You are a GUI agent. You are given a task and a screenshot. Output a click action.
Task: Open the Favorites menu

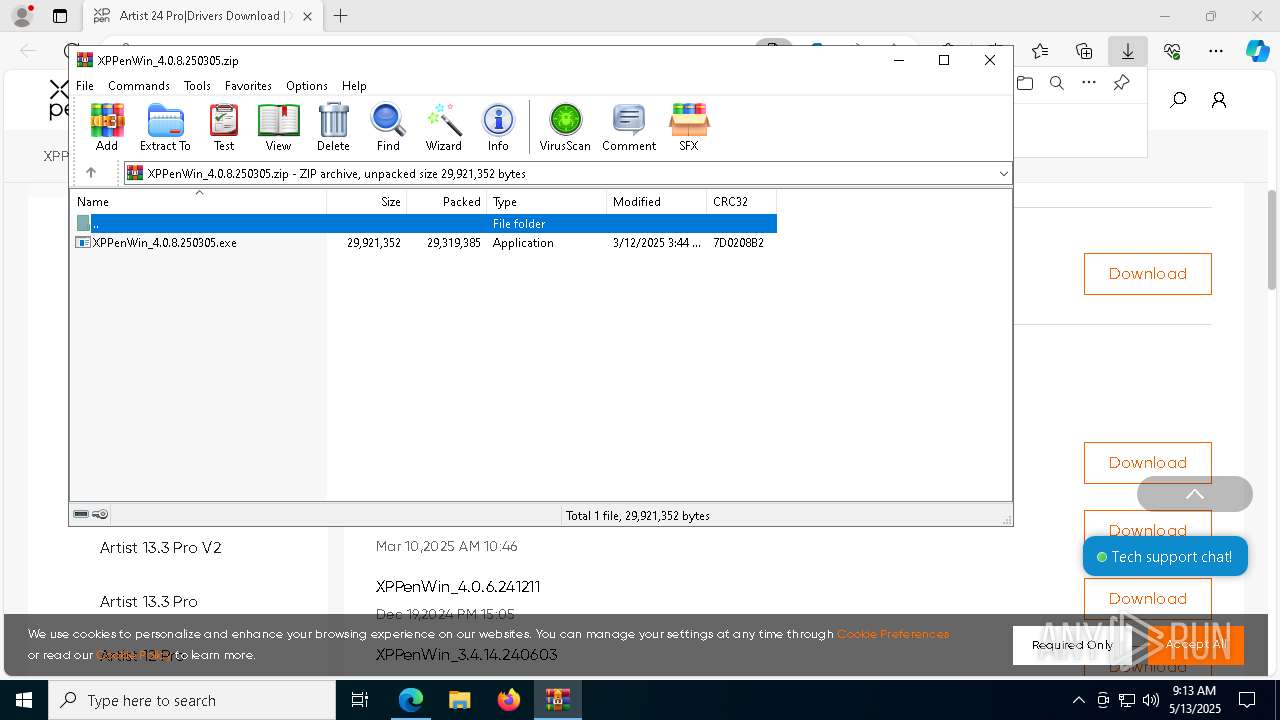[x=248, y=86]
